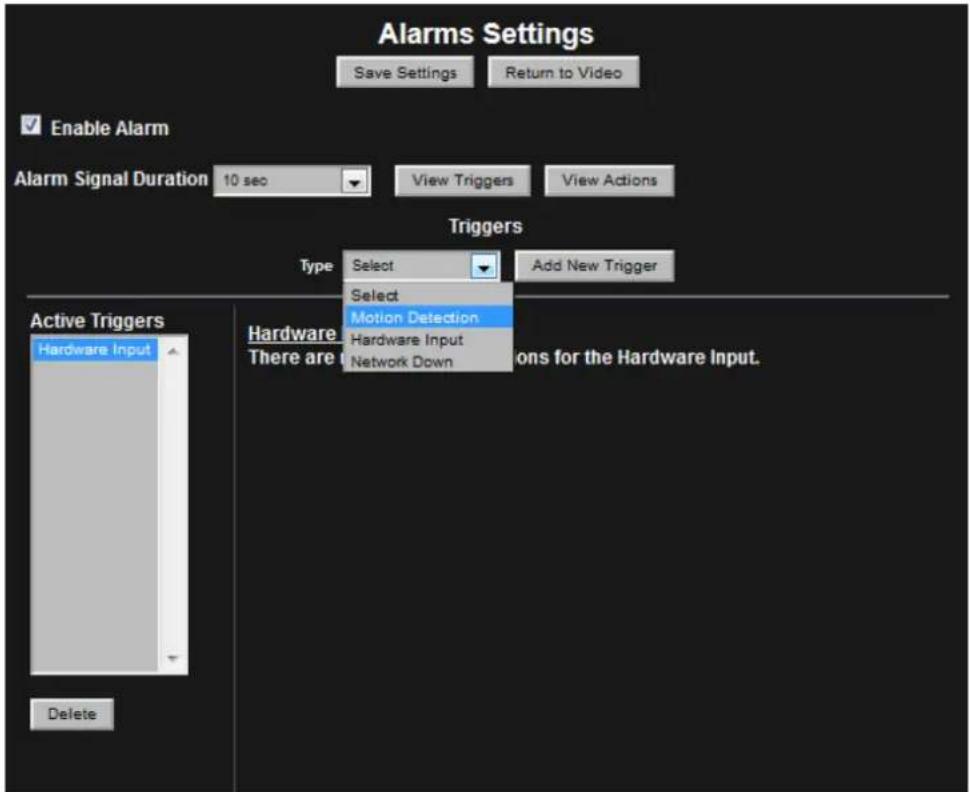This screenshot has height=792, width=970.
Task: Click Active Triggers list scroll up arrow
Action: [x=173, y=351]
